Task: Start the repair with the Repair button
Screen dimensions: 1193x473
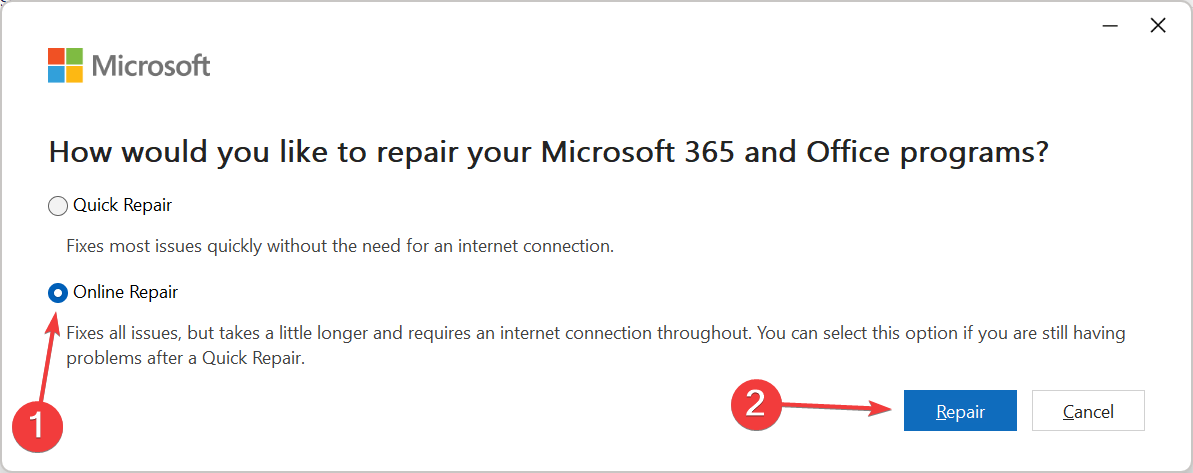Action: (x=960, y=411)
